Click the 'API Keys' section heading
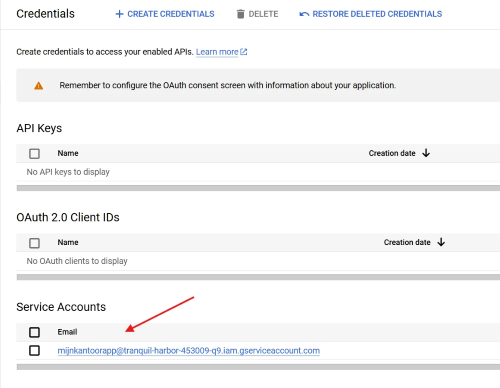Viewport: 500px width, 388px height. click(x=39, y=128)
